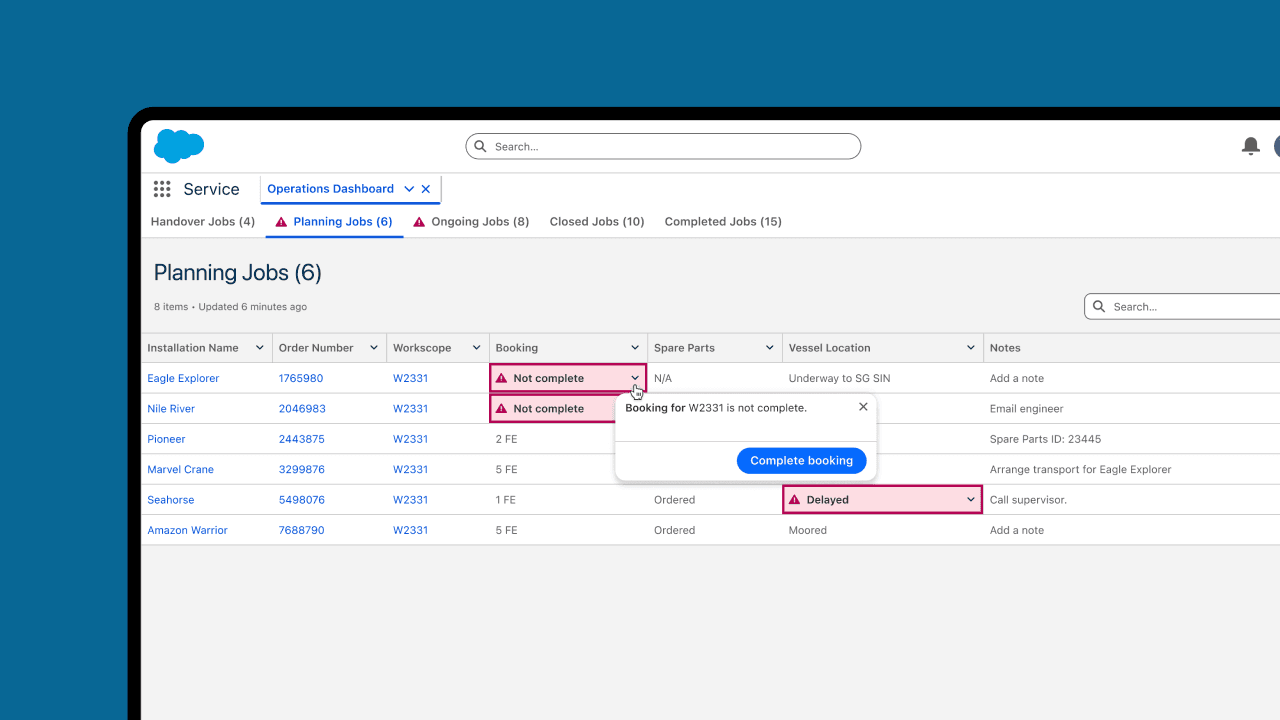Focus the global Search field

pos(663,146)
